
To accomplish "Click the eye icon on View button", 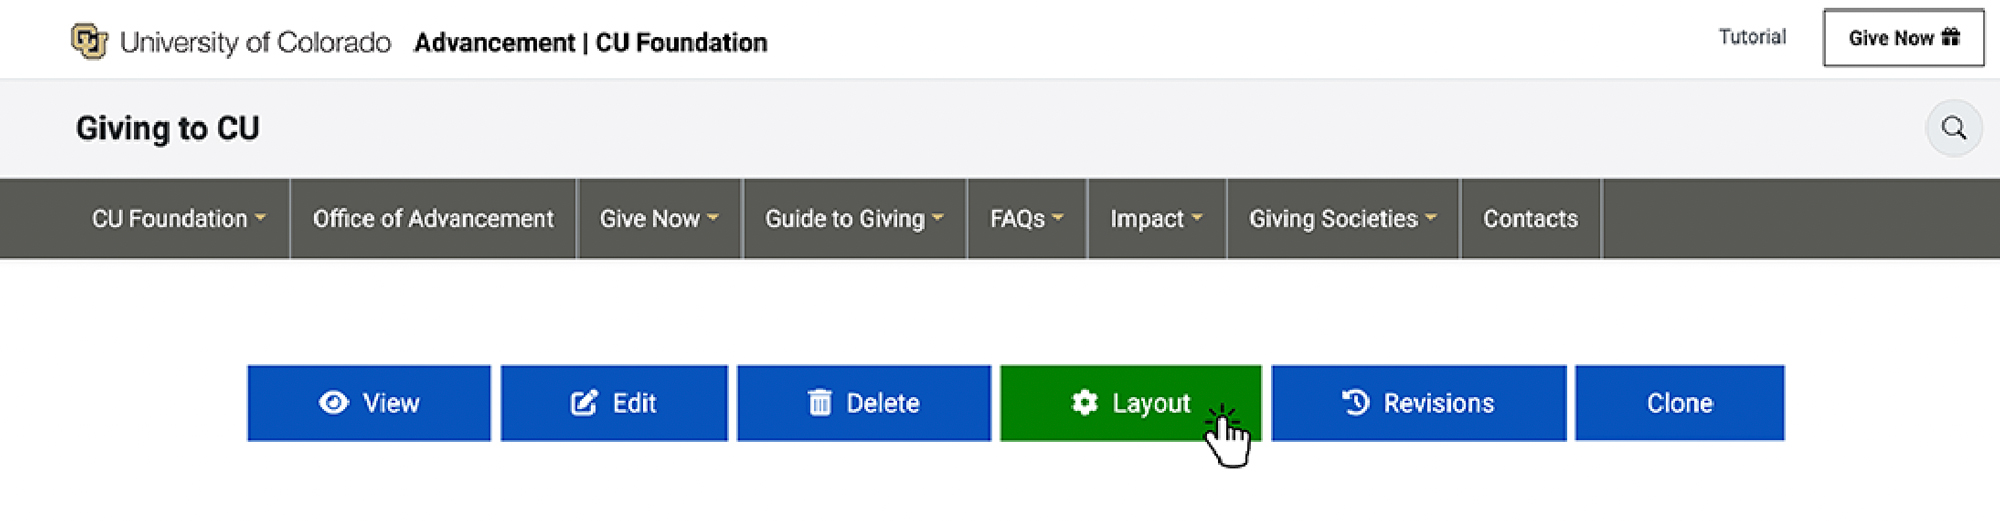I will coord(333,403).
